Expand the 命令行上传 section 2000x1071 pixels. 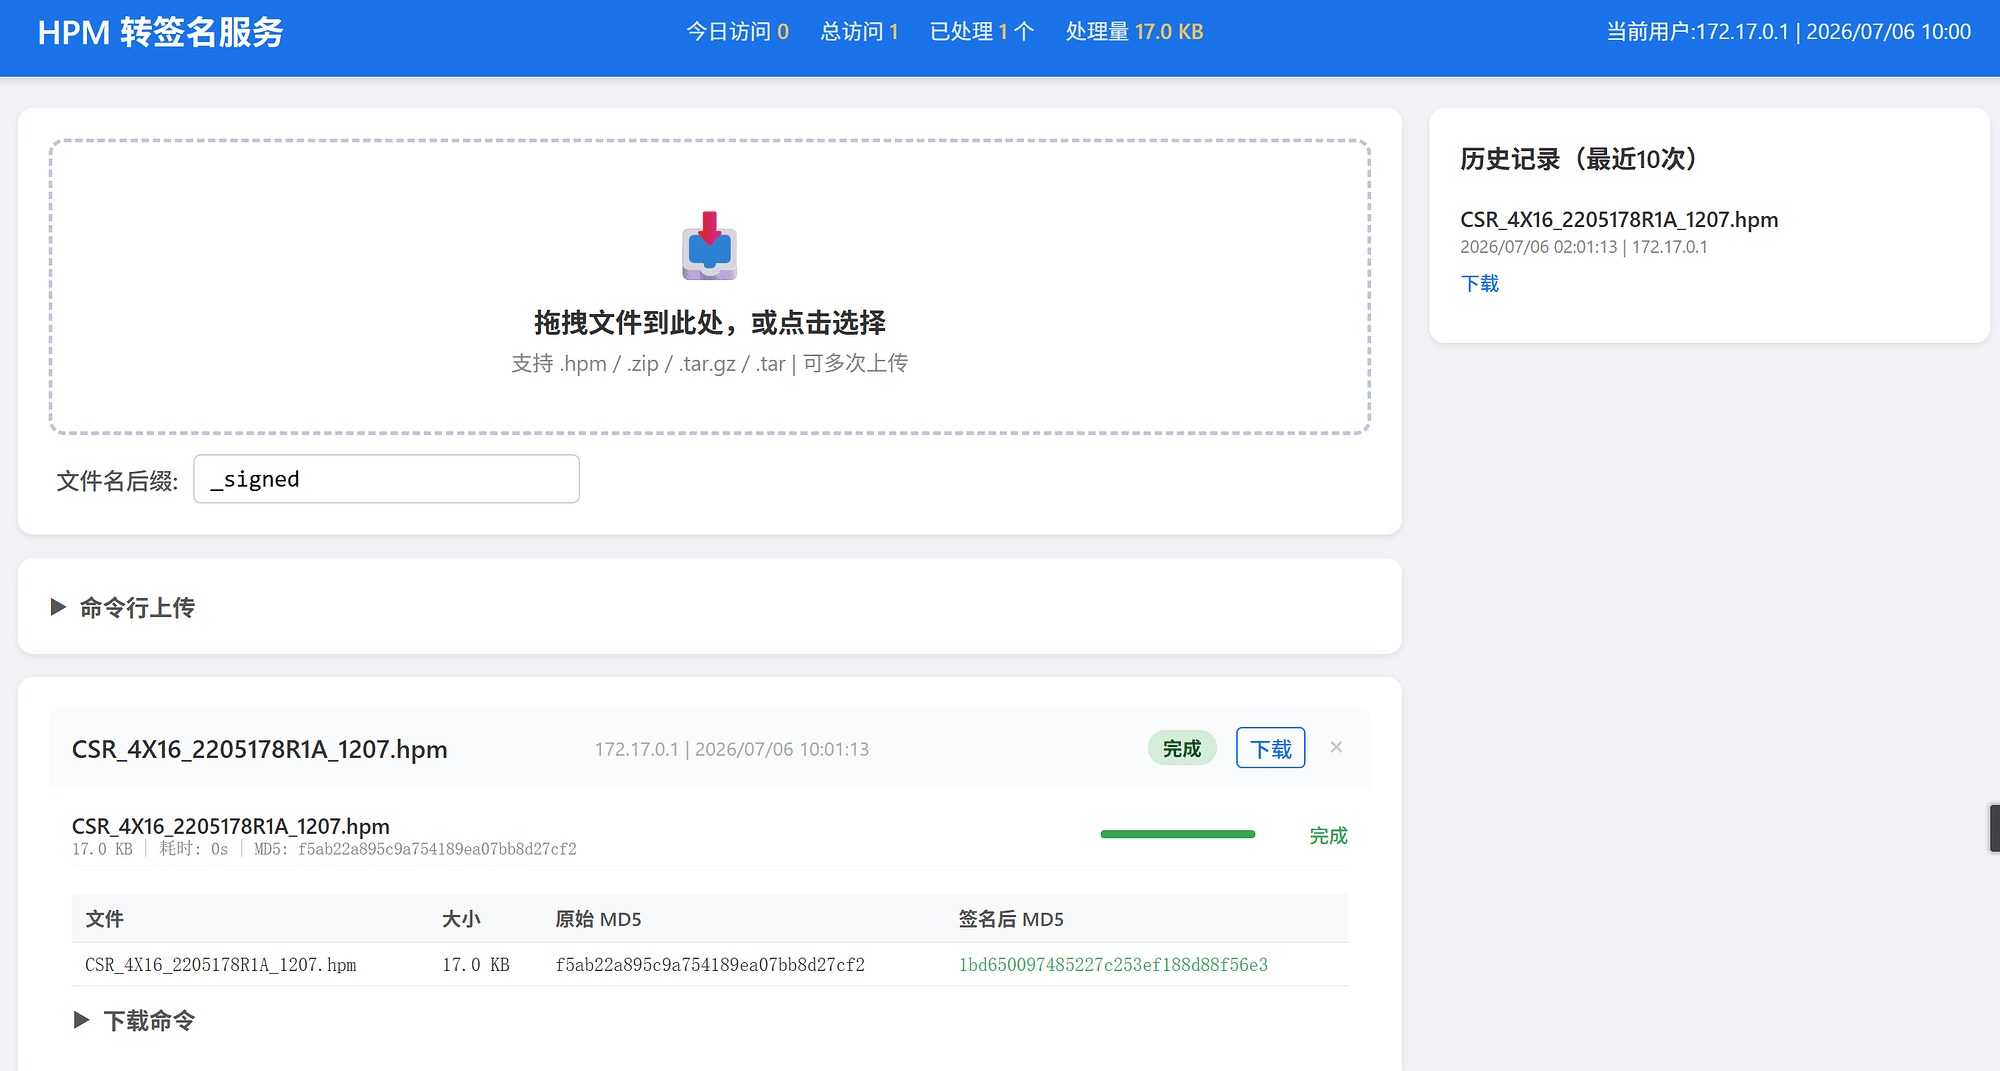(122, 607)
